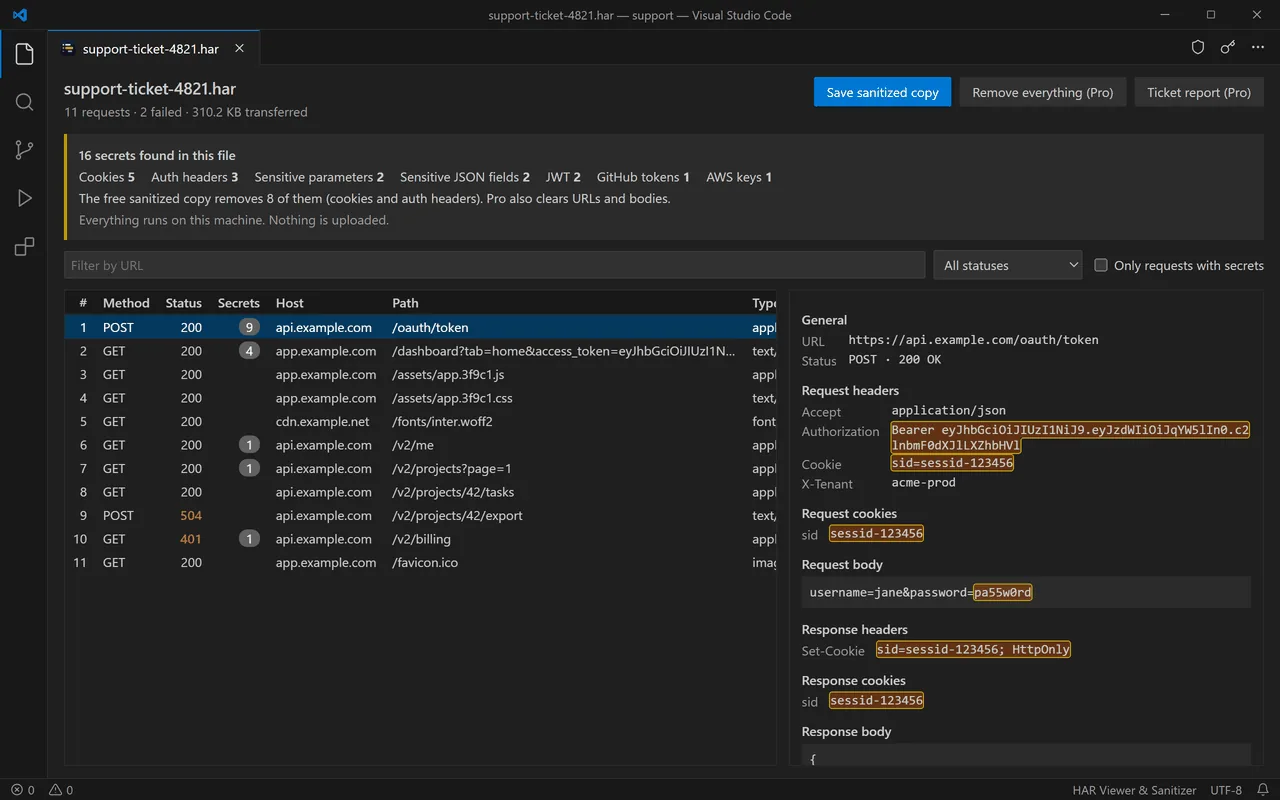Click the Sensitive parameters 2 summary count

[319, 177]
